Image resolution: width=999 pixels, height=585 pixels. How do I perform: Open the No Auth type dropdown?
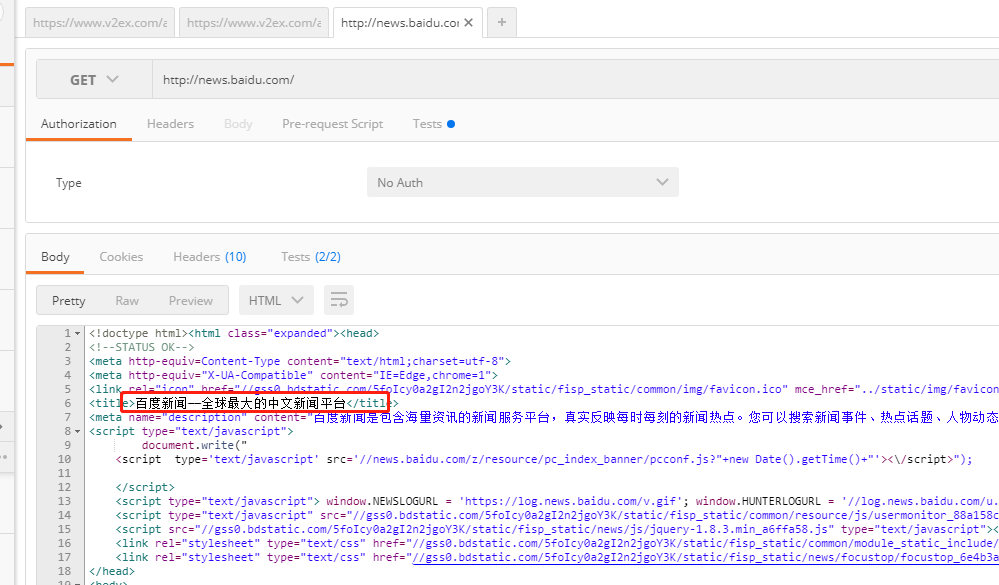point(522,182)
